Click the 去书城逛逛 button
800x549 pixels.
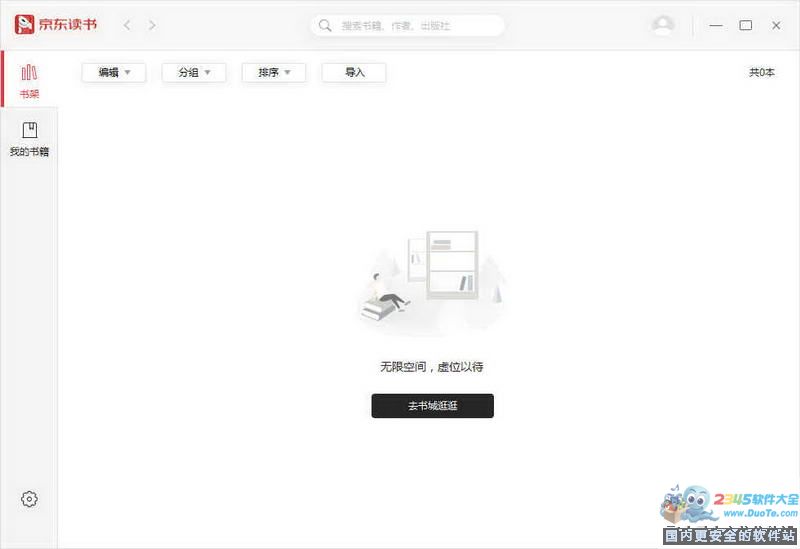point(432,406)
